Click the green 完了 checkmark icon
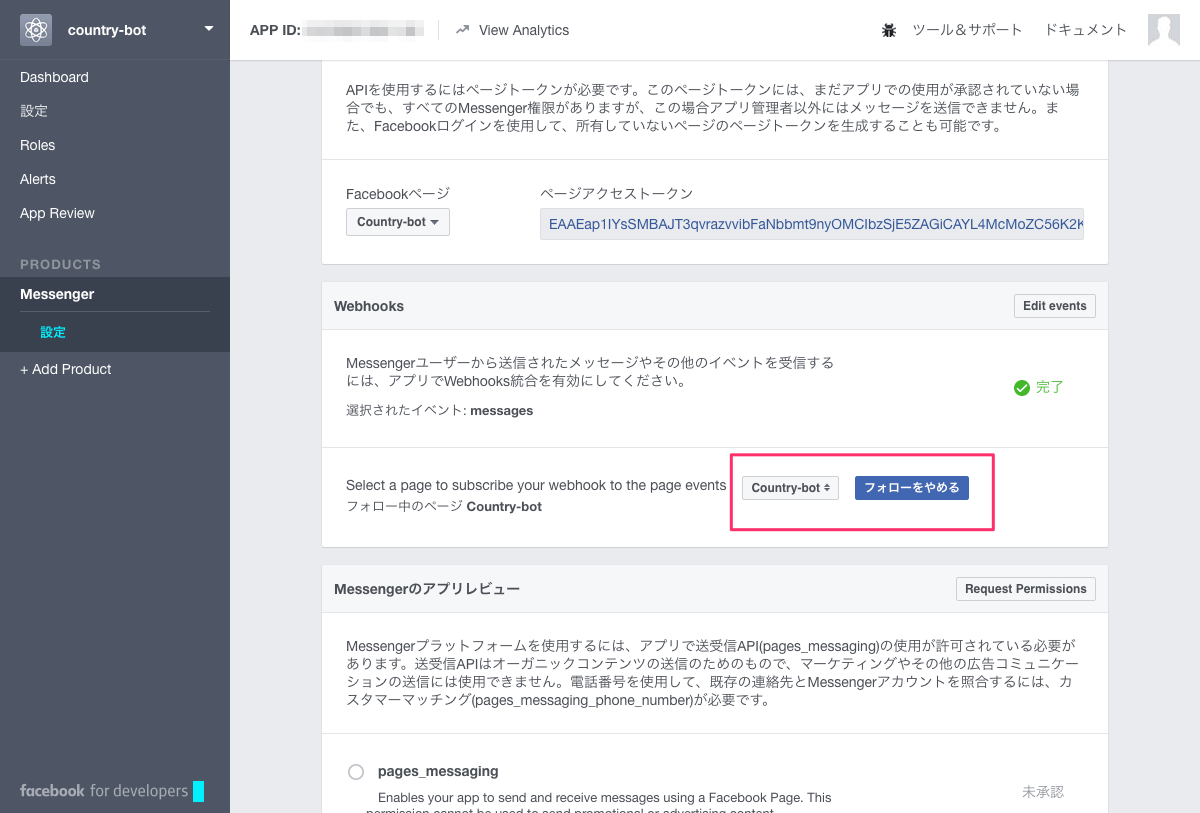 tap(1021, 386)
